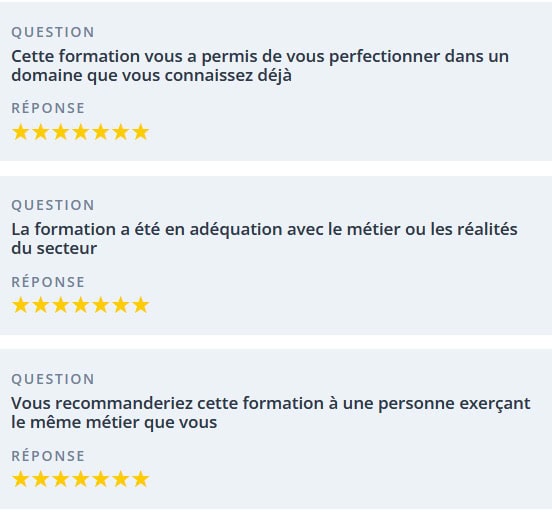Viewport: 552px width, 512px height.
Task: Click first star of recommanderiez question rating
Action: (x=20, y=479)
